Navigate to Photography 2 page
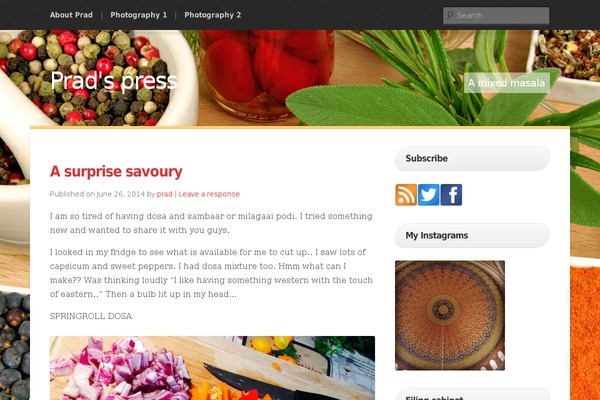Viewport: 600px width, 400px height. (x=213, y=15)
